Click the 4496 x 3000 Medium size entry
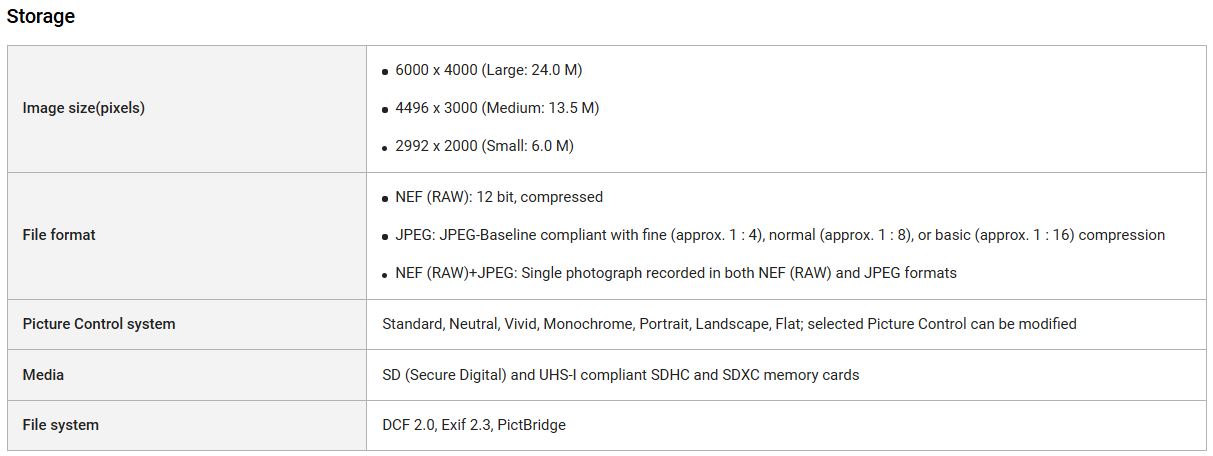The width and height of the screenshot is (1213, 456). (497, 108)
